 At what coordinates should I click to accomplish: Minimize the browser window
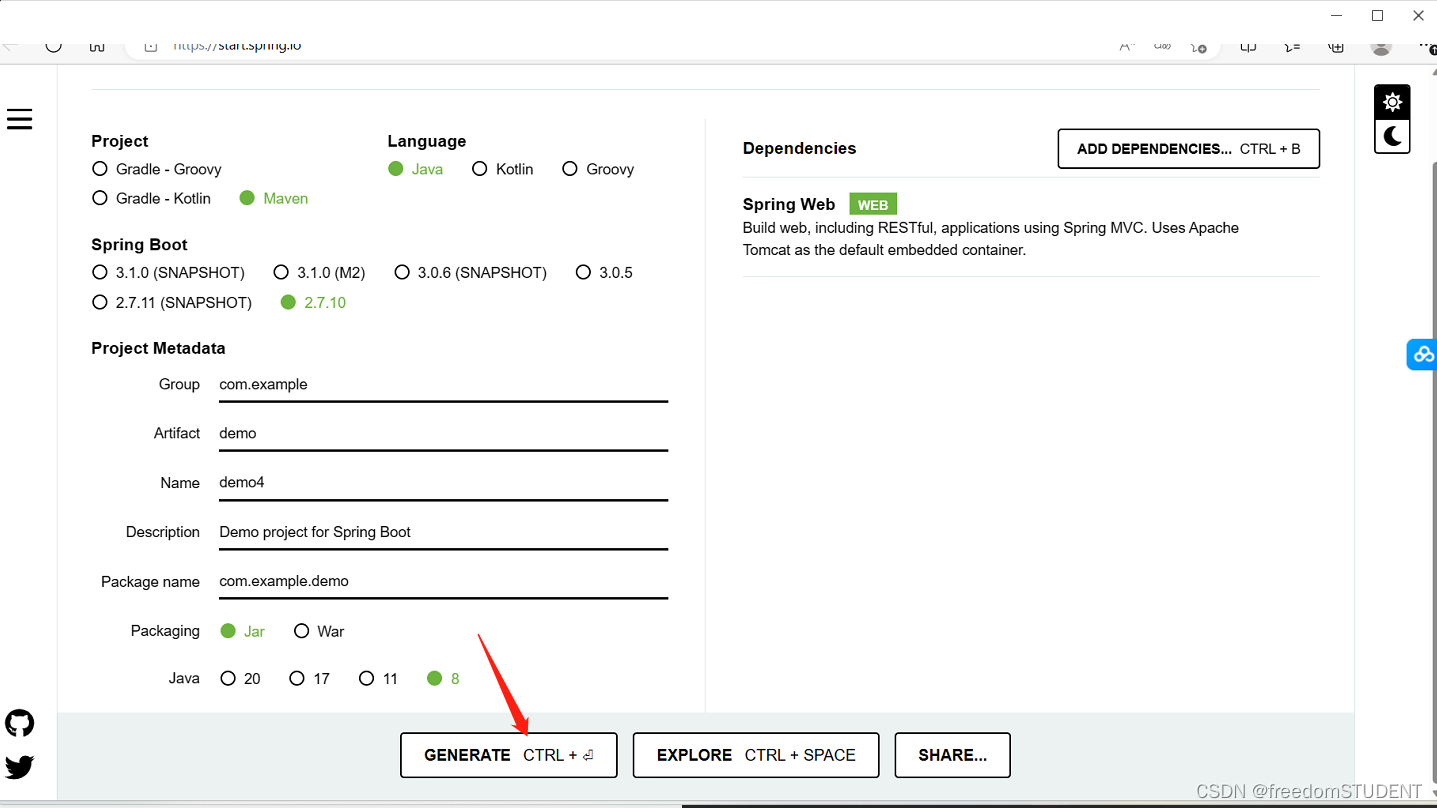point(1337,15)
